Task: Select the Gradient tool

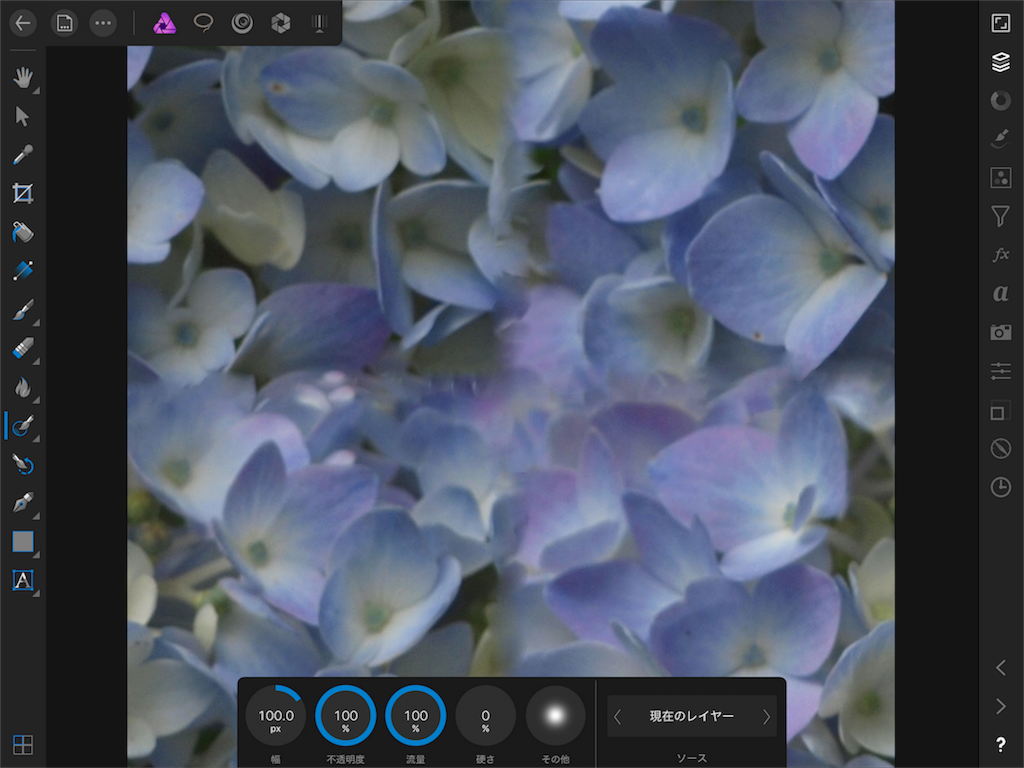Action: (x=23, y=270)
